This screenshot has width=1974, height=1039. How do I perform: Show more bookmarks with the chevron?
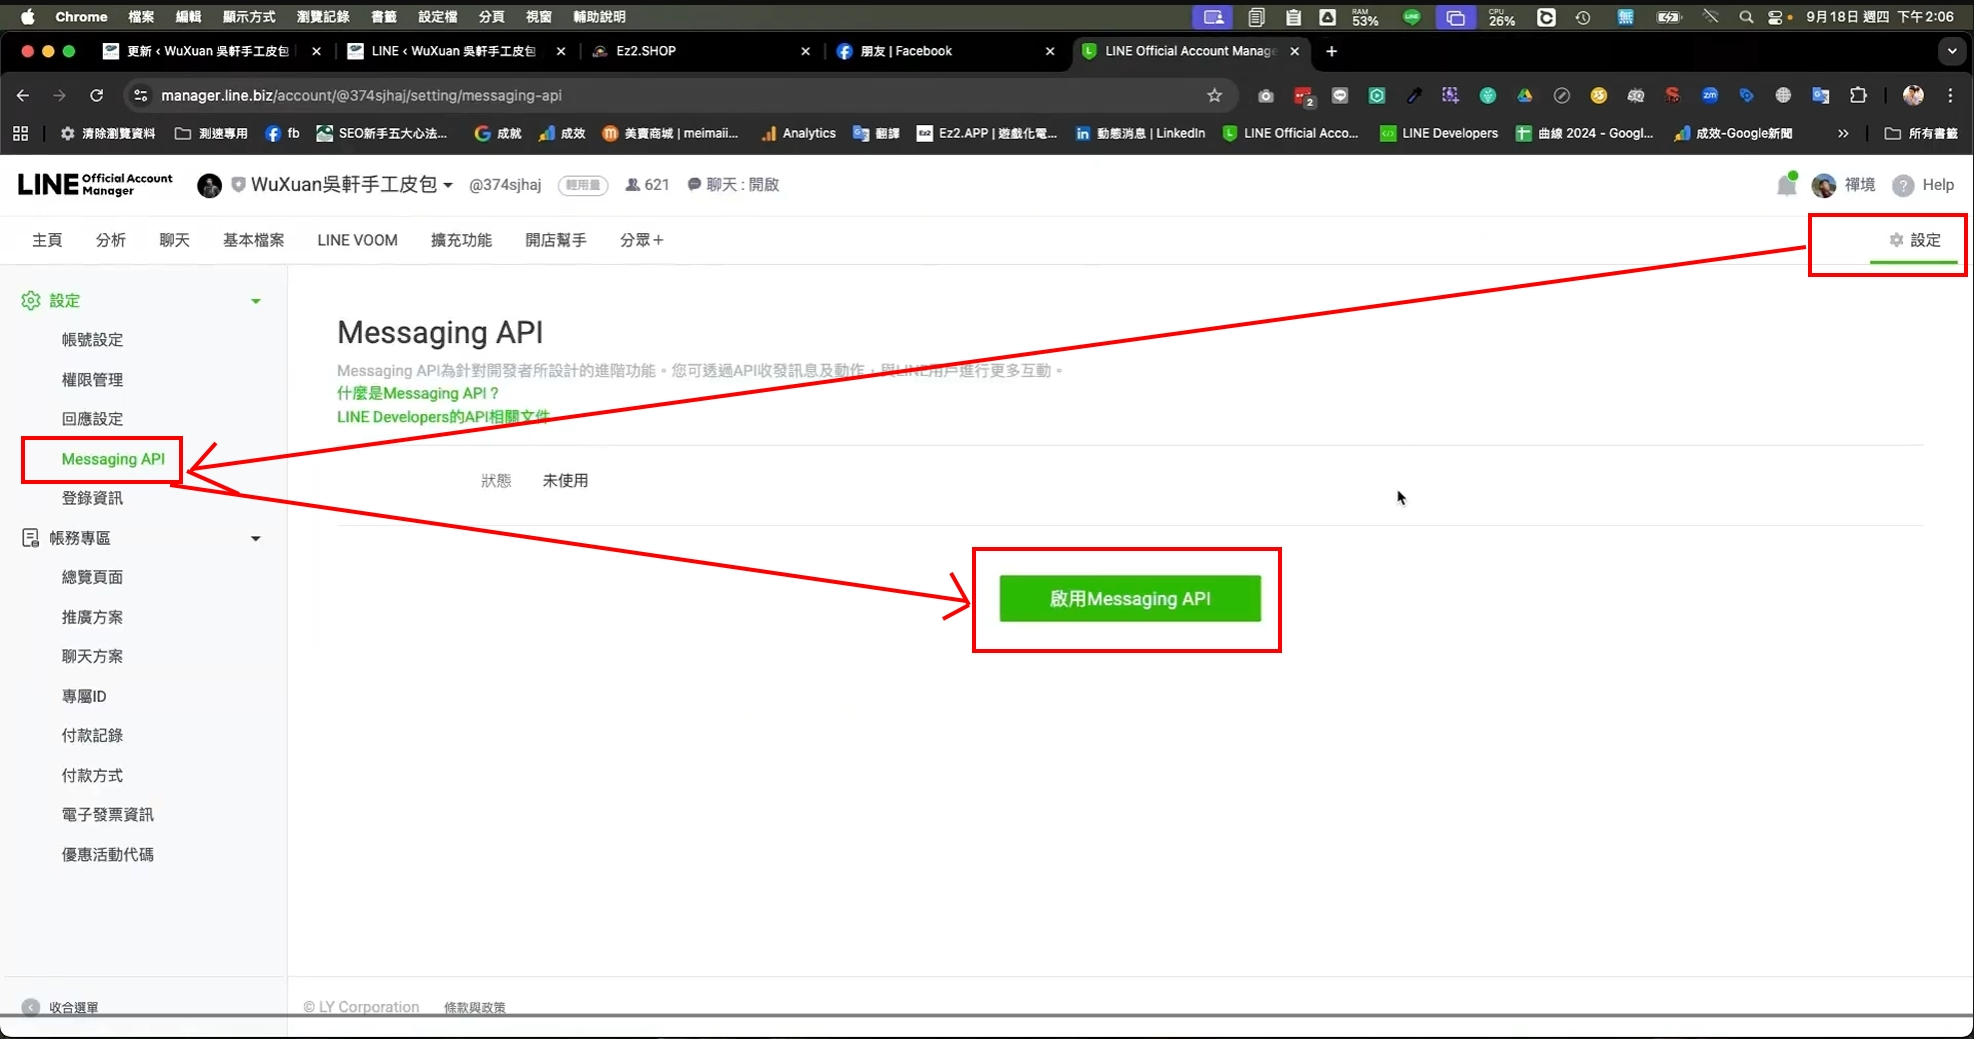coord(1843,133)
